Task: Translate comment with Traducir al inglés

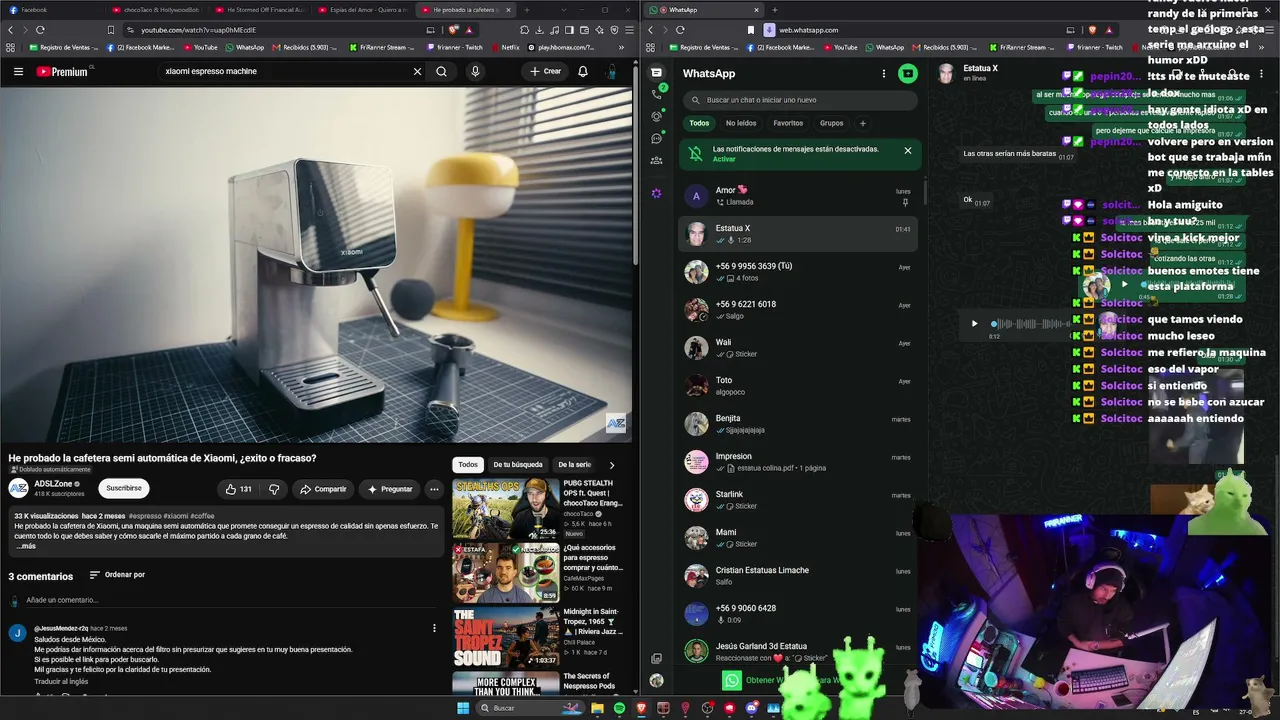Action: [61, 682]
